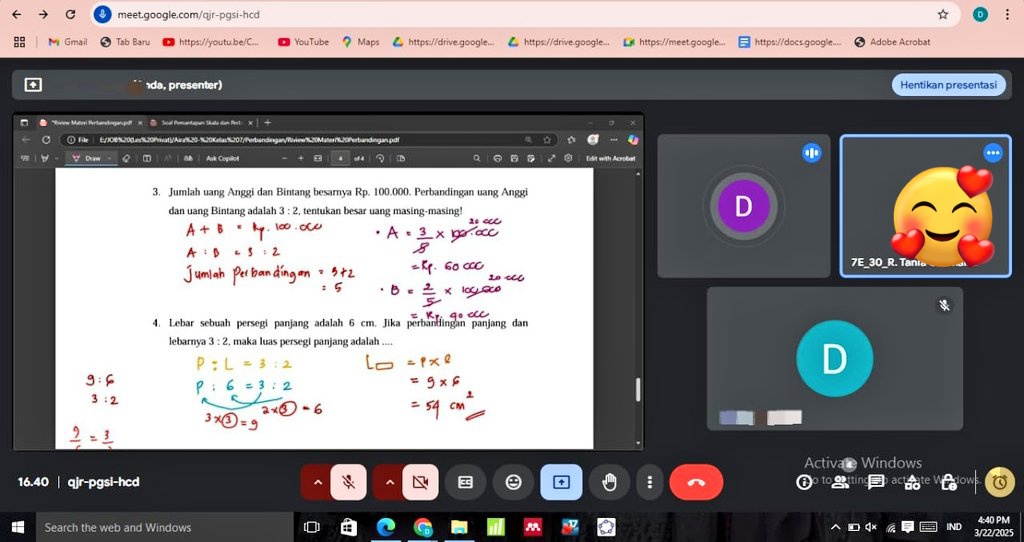Switch to Soal Pemantapan Skala tab
This screenshot has height=542, width=1024.
point(201,122)
